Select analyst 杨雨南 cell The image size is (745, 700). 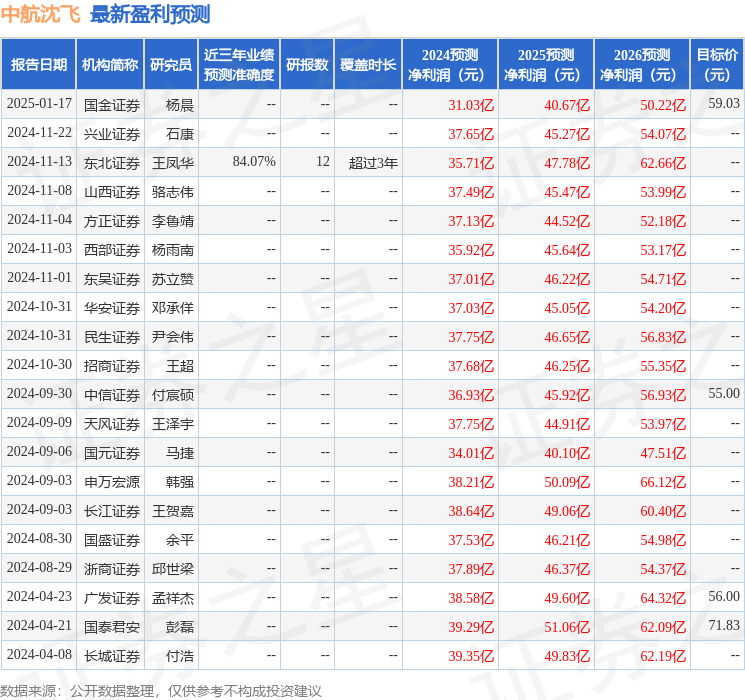[171, 249]
